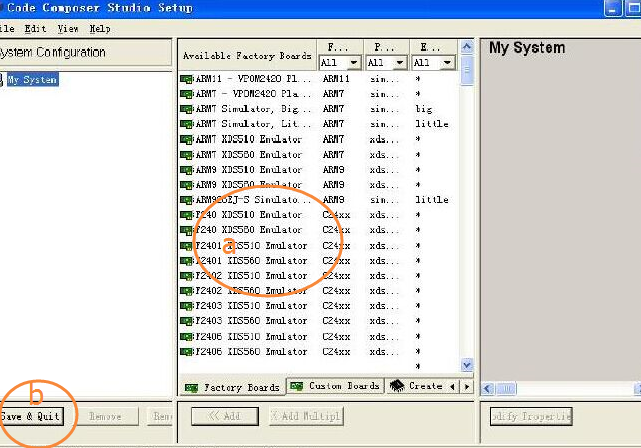Image resolution: width=641 pixels, height=448 pixels.
Task: Open the Help menu
Action: [x=100, y=29]
